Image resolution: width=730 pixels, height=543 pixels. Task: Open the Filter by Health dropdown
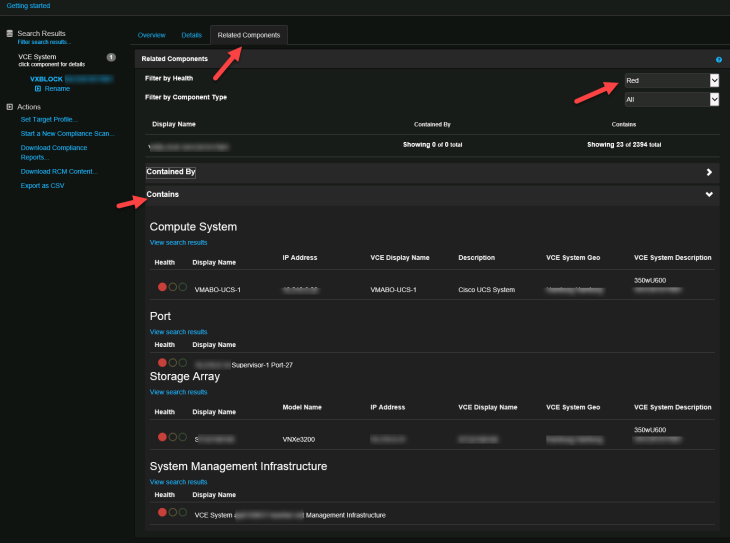tap(672, 80)
